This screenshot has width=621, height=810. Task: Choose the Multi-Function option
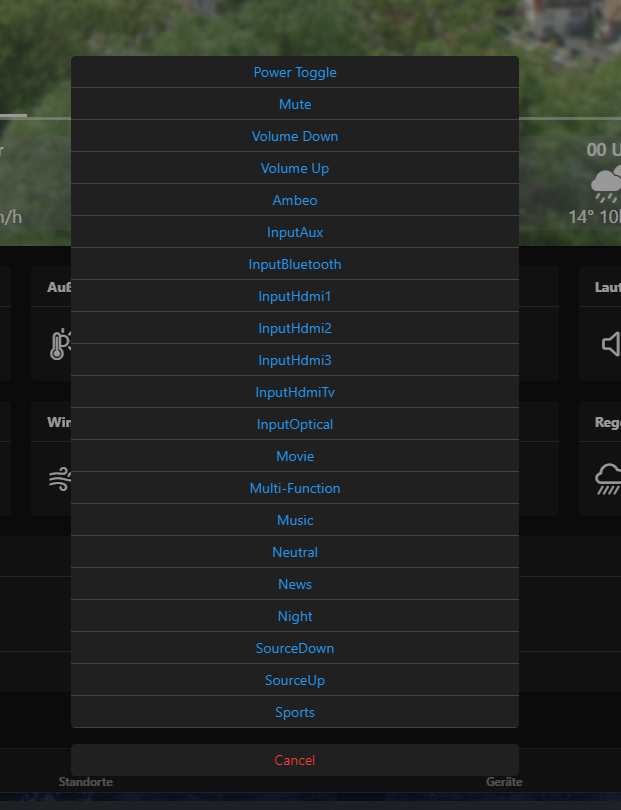(x=294, y=489)
